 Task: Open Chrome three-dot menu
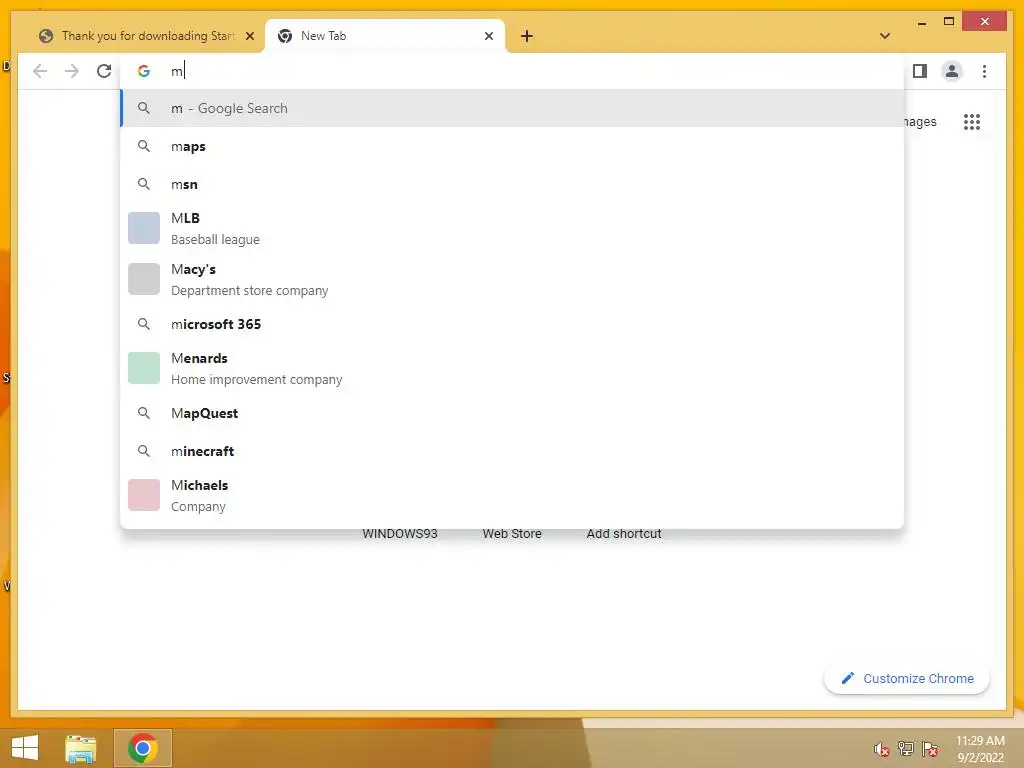tap(984, 71)
